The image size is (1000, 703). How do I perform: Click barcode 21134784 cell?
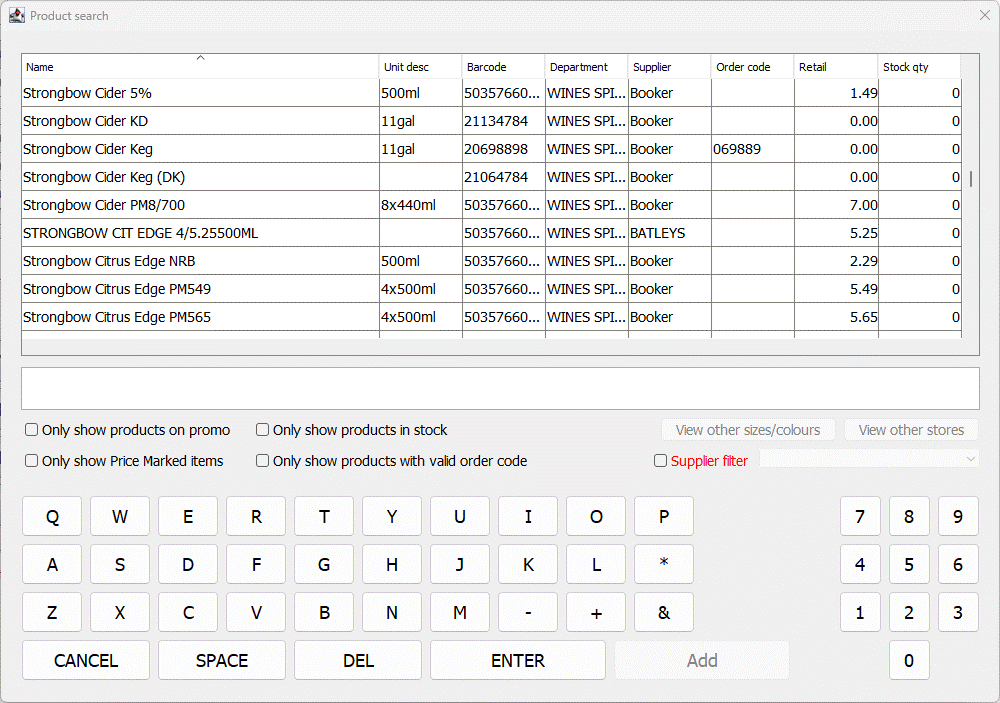[x=504, y=121]
